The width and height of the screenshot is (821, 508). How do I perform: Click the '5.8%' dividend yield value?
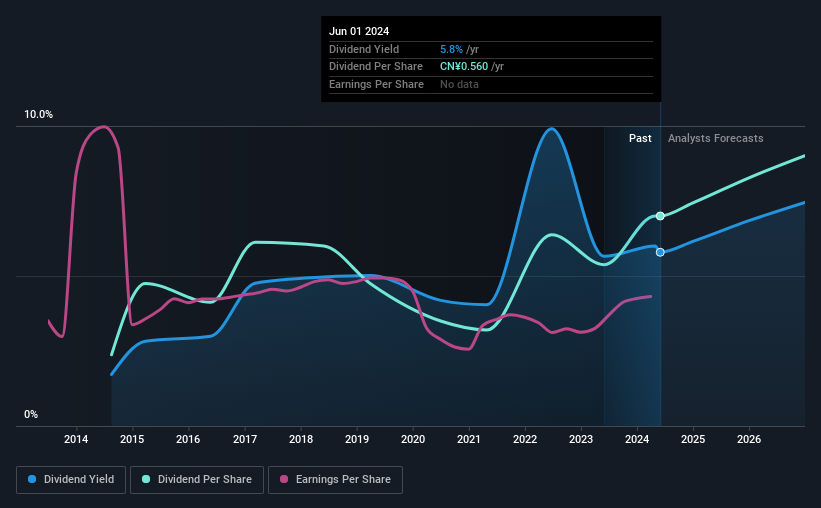point(451,49)
